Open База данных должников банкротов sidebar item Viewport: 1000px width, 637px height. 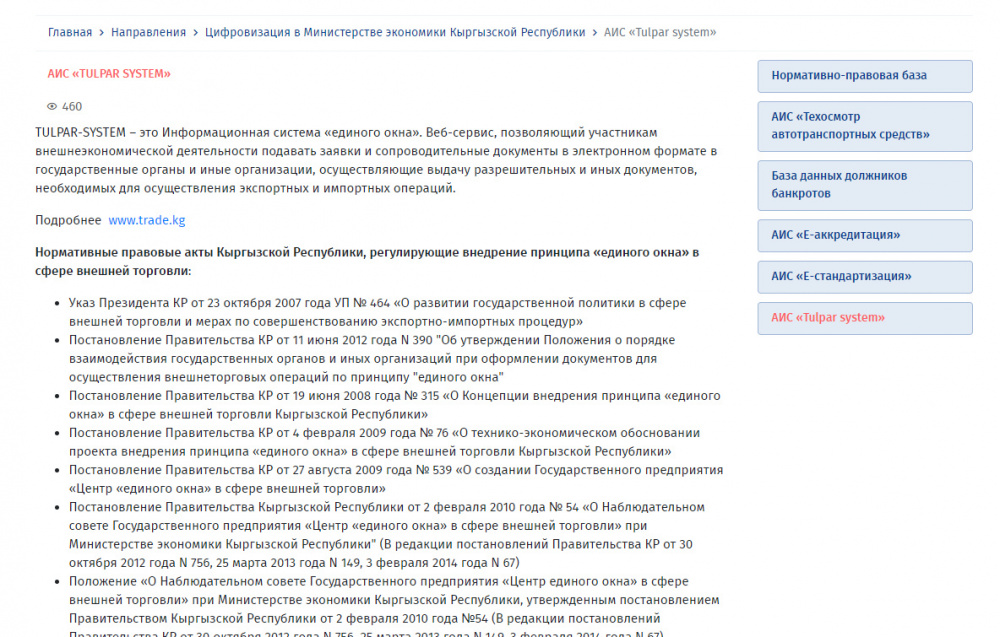[864, 184]
